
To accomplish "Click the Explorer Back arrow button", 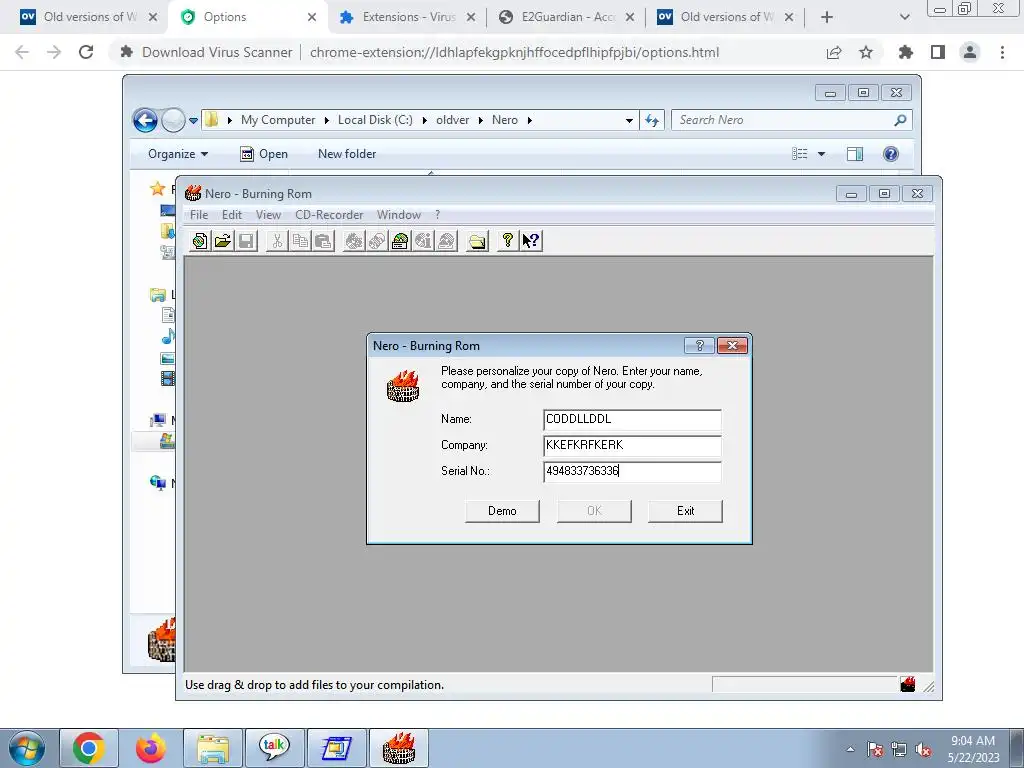I will pos(145,120).
